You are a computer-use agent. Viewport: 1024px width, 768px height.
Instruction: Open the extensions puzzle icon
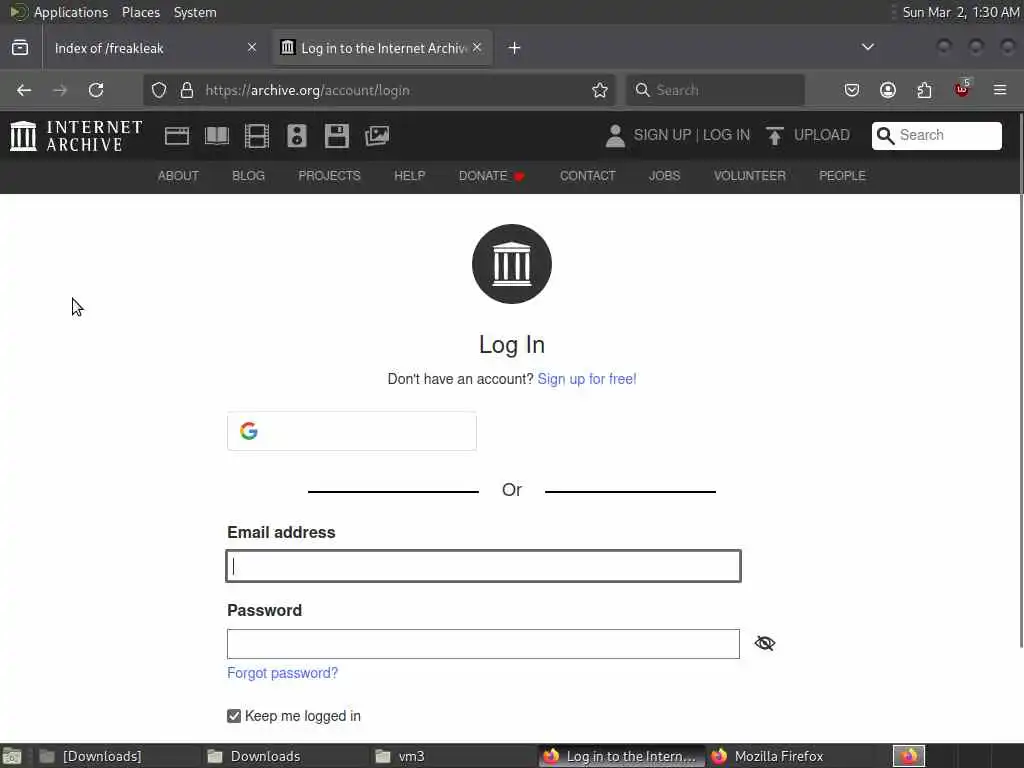click(x=925, y=90)
